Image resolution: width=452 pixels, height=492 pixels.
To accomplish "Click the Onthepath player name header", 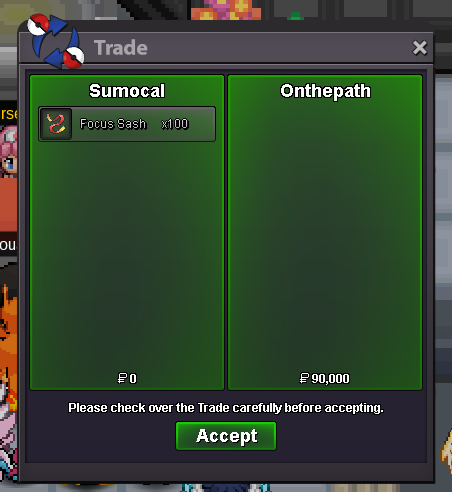I will (x=325, y=91).
